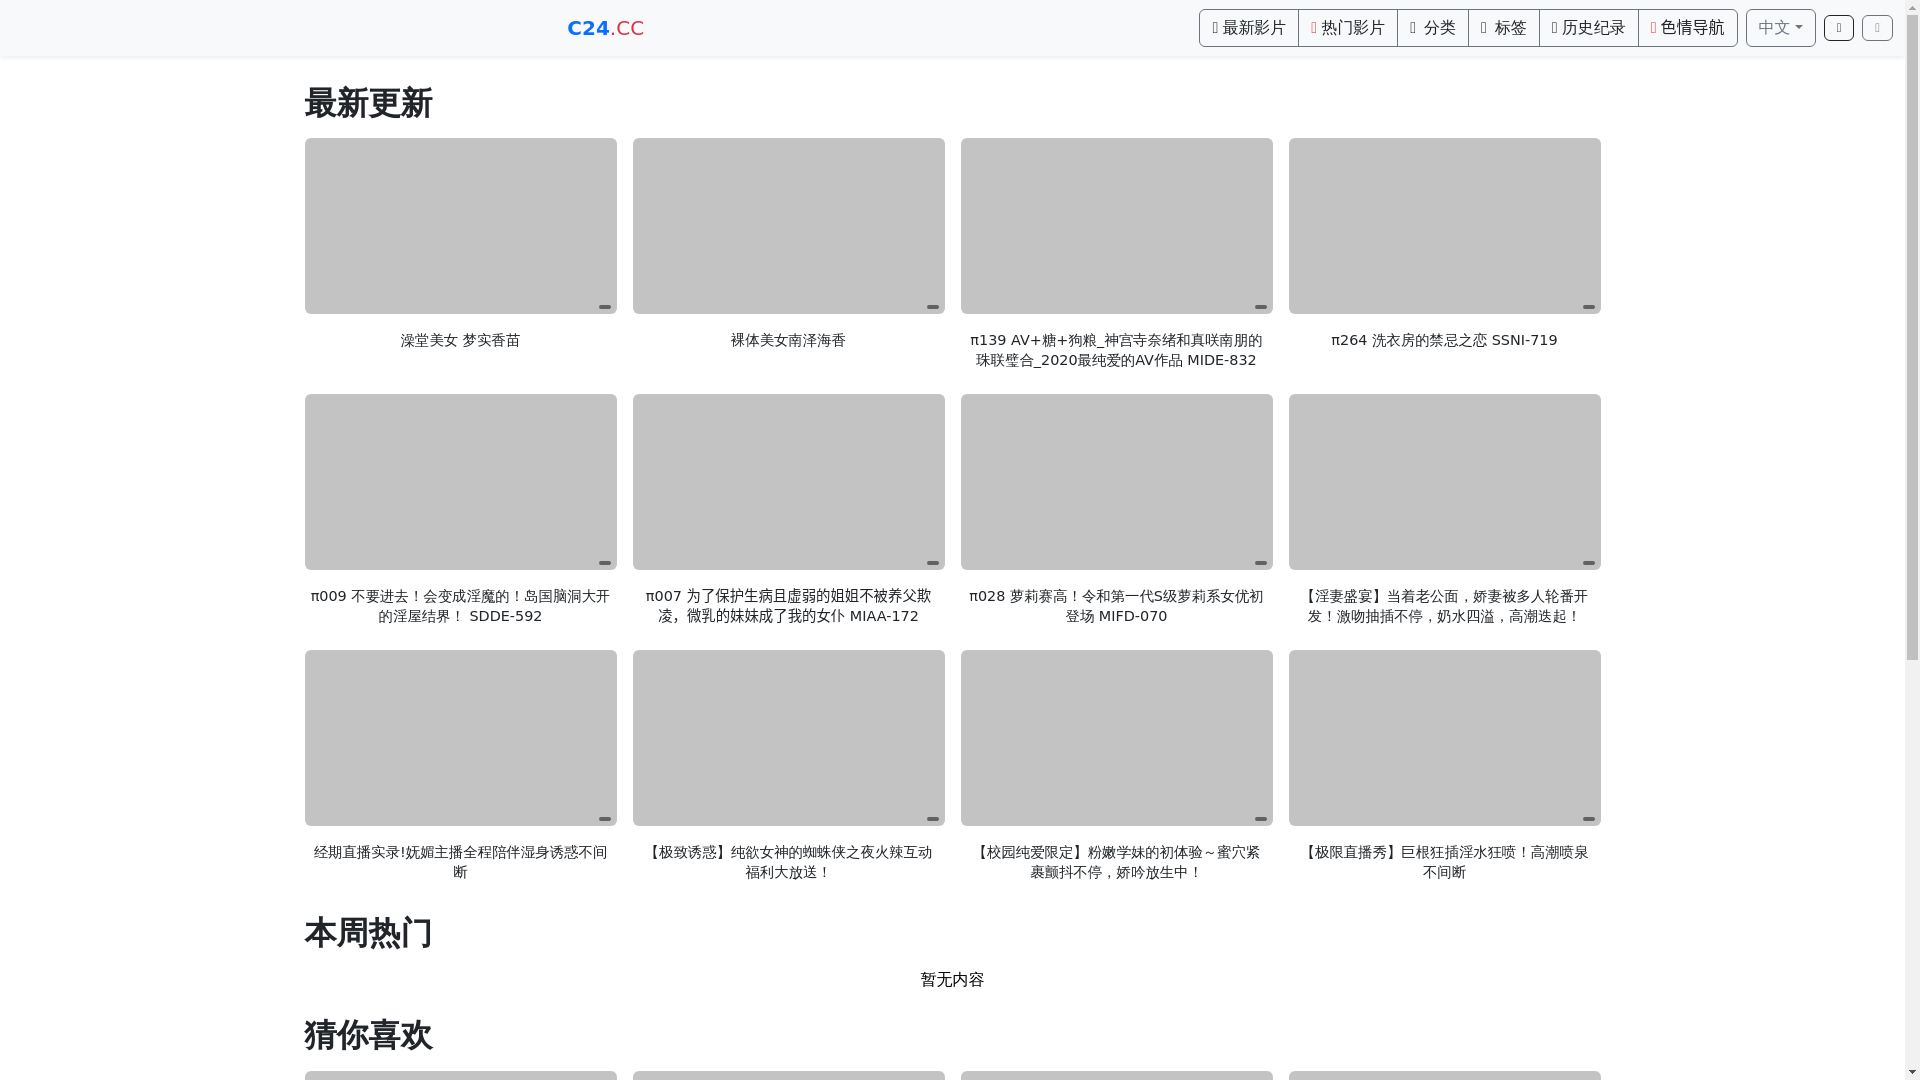Open the thumbnail for the MIAA-172 video
This screenshot has height=1080, width=1920.
click(x=788, y=482)
